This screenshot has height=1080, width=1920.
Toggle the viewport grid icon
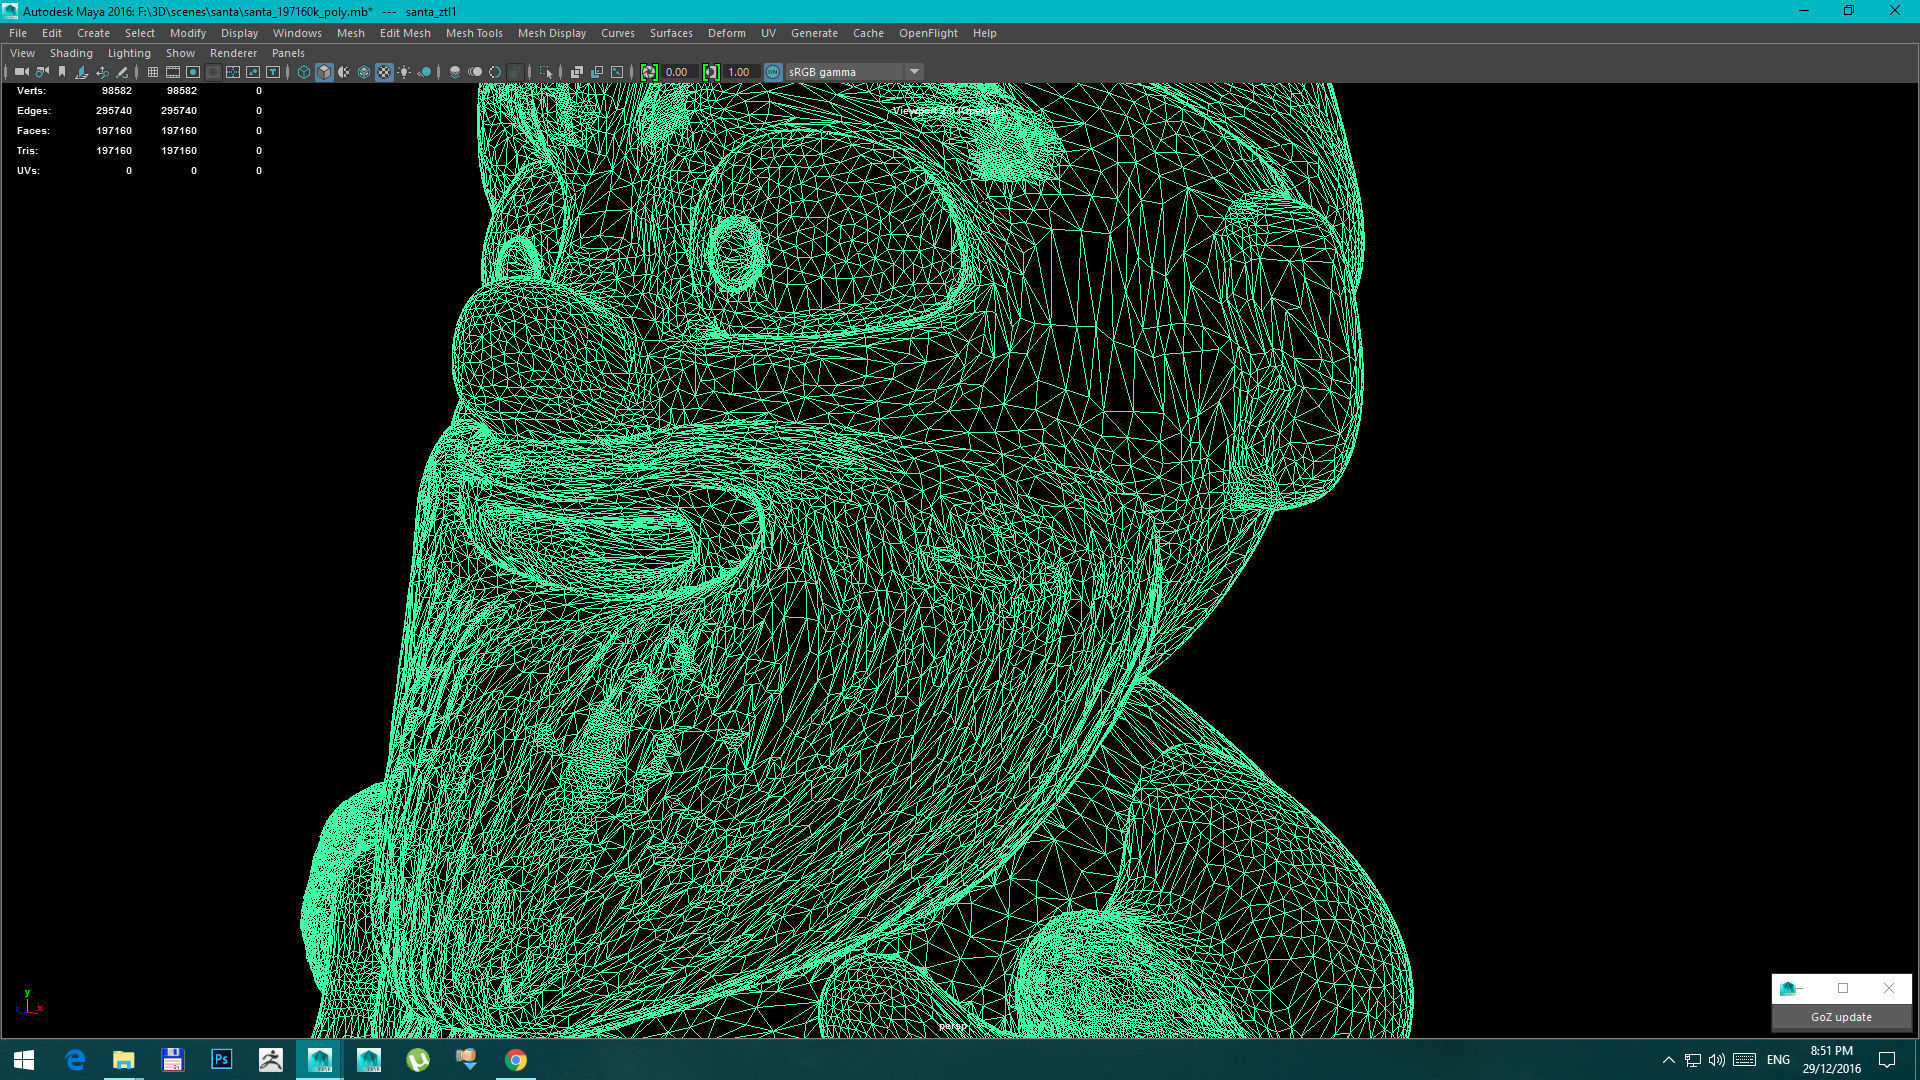pos(153,72)
